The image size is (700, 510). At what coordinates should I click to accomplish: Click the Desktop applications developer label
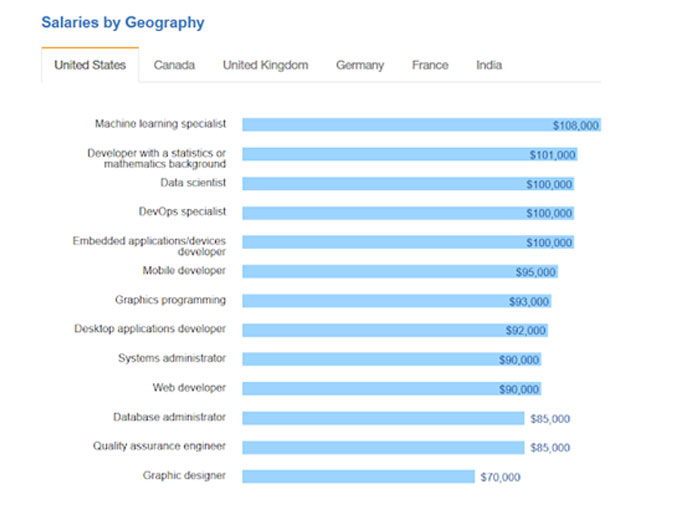150,329
